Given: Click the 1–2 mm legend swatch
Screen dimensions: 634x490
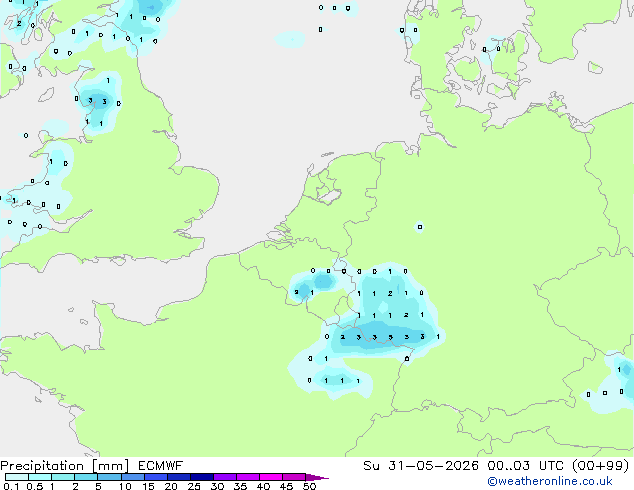Looking at the screenshot, I should point(63,477).
